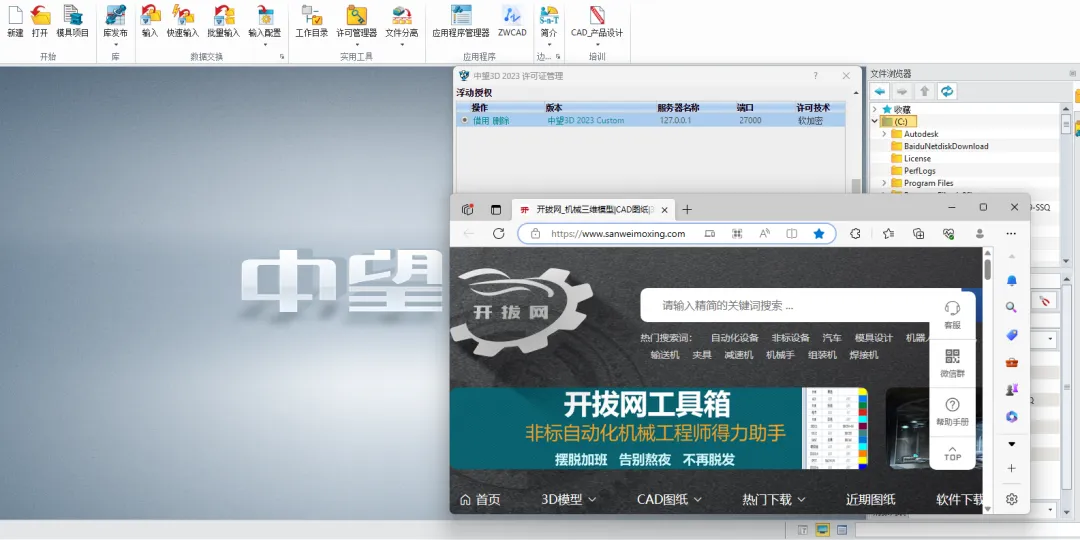Open the 库发布 dropdown arrow

pos(115,45)
